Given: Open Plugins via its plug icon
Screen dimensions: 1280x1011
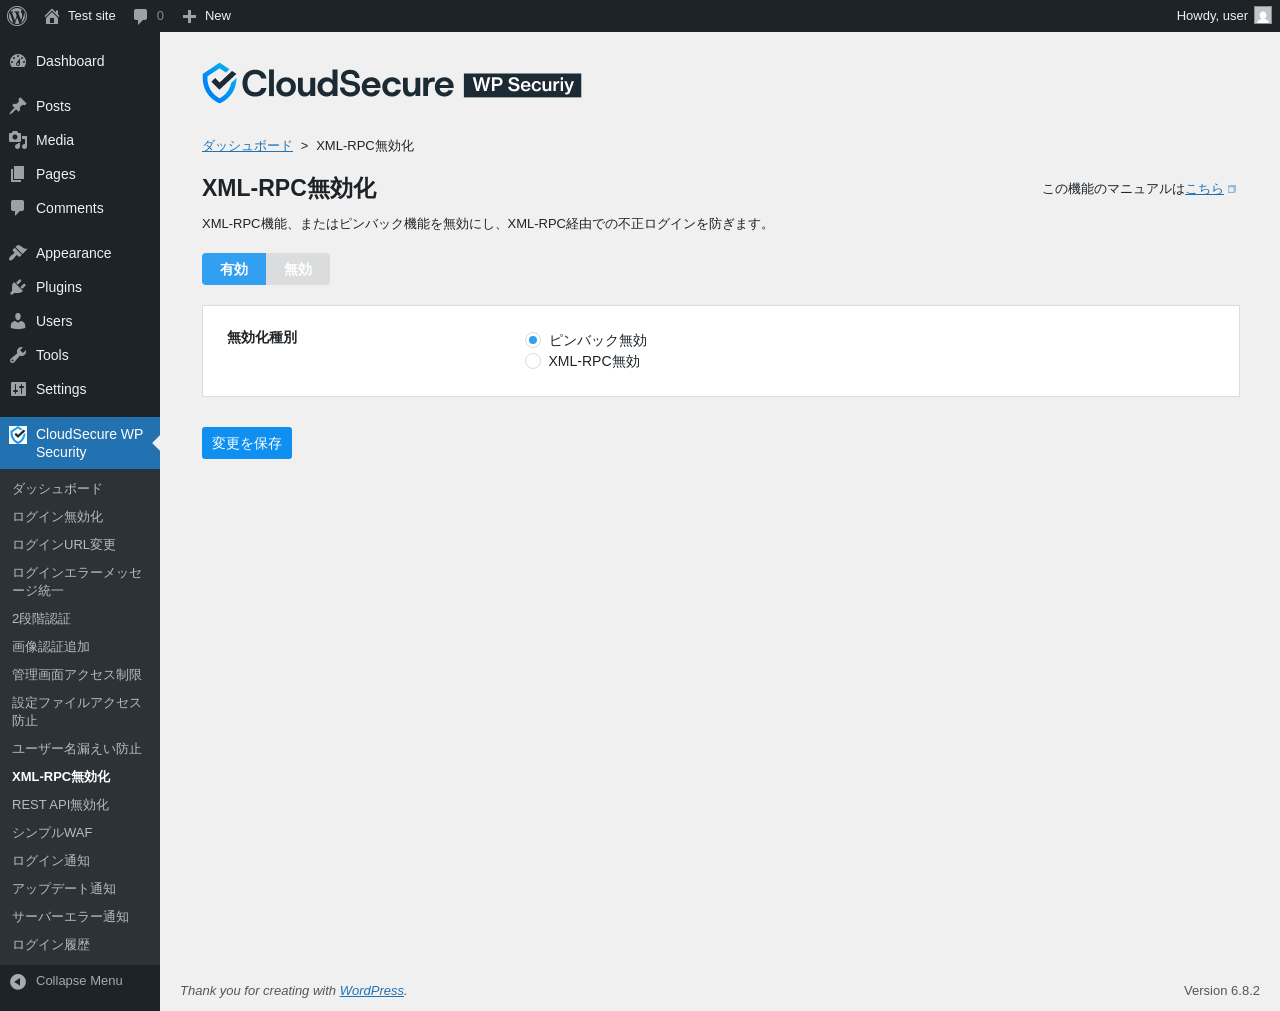Looking at the screenshot, I should pyautogui.click(x=18, y=287).
